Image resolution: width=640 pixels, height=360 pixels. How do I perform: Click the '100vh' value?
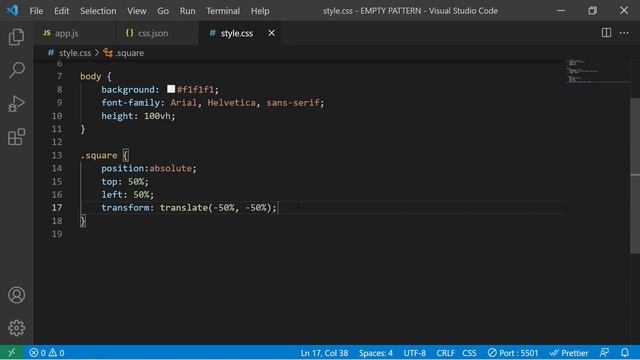pos(157,116)
